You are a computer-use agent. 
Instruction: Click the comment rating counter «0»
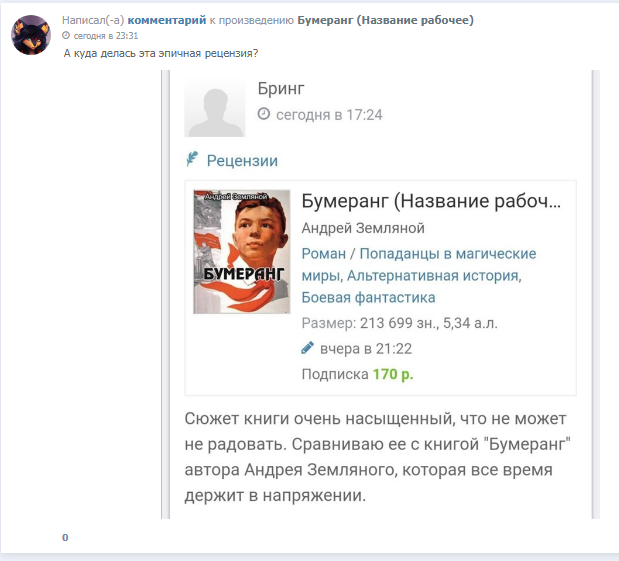(65, 537)
